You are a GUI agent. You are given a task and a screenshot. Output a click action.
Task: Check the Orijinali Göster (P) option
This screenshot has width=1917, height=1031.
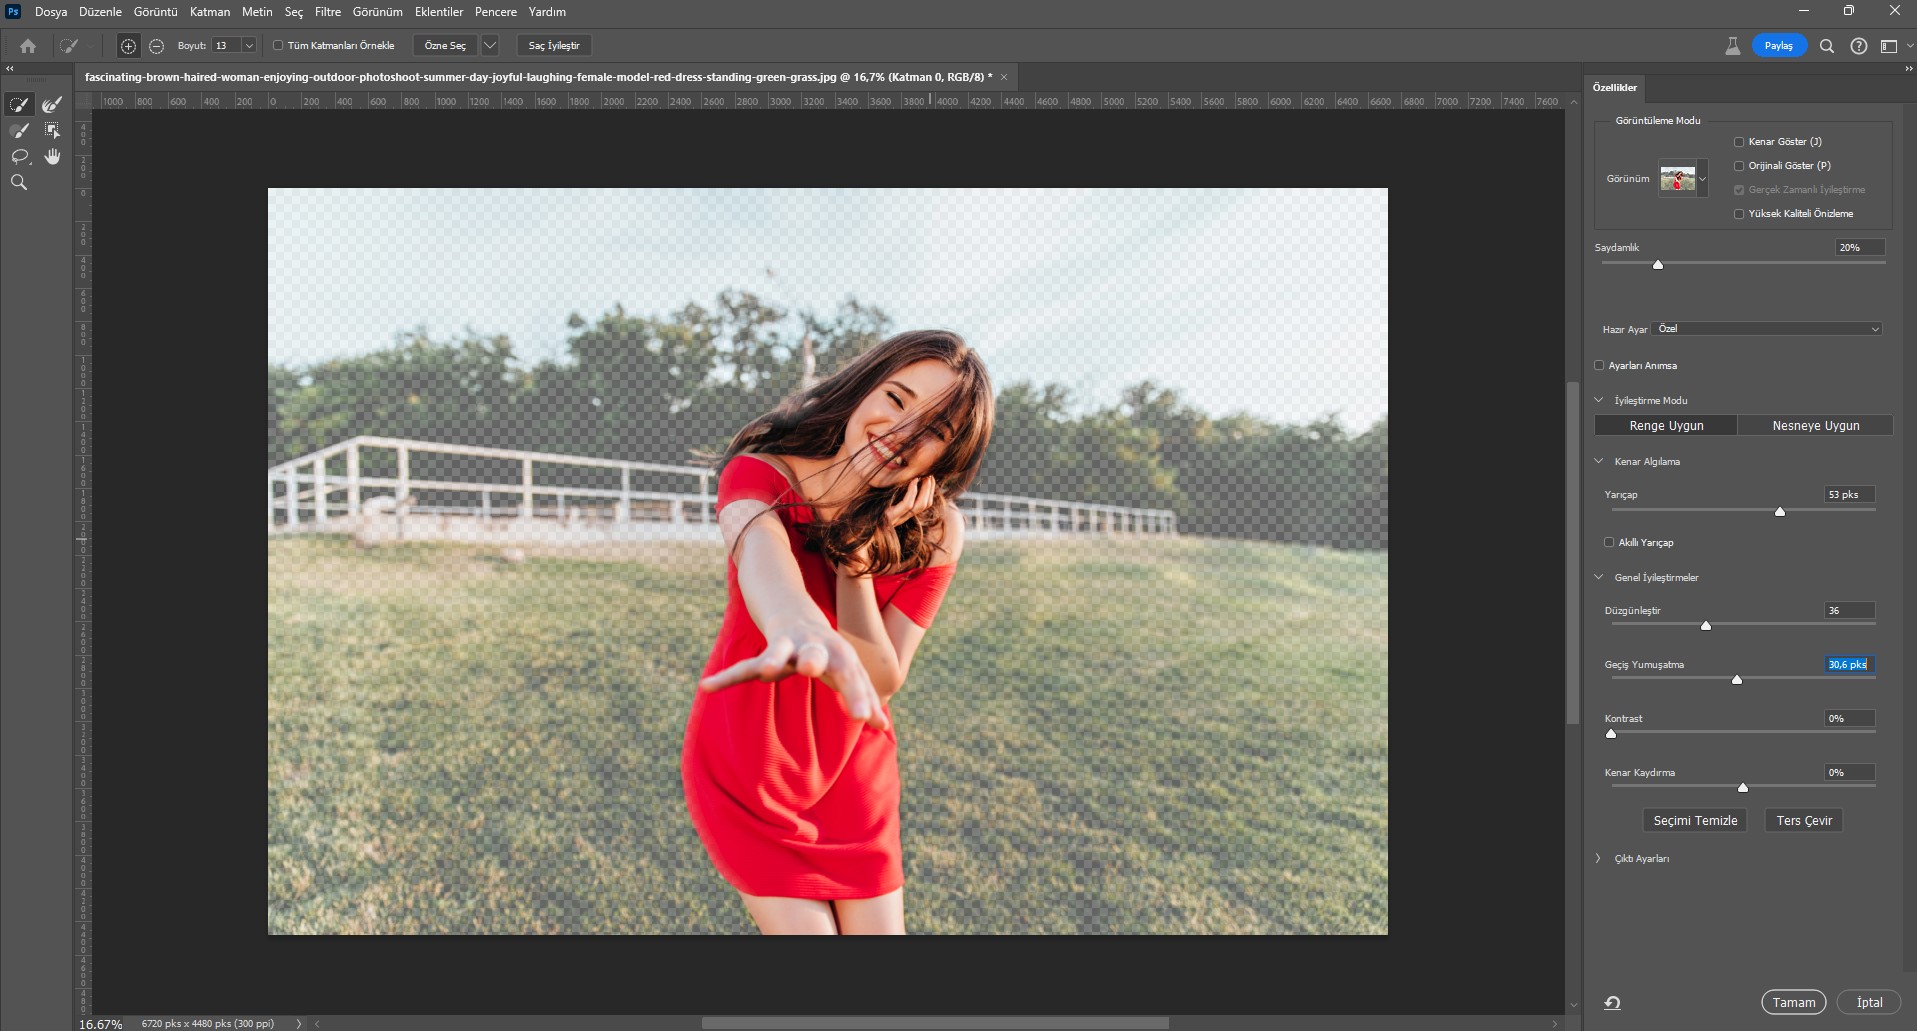point(1739,166)
